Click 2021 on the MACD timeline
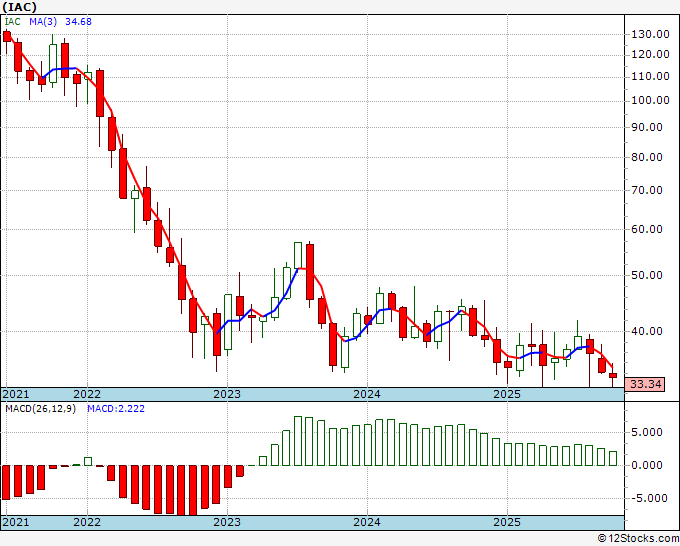680x546 pixels. click(16, 522)
